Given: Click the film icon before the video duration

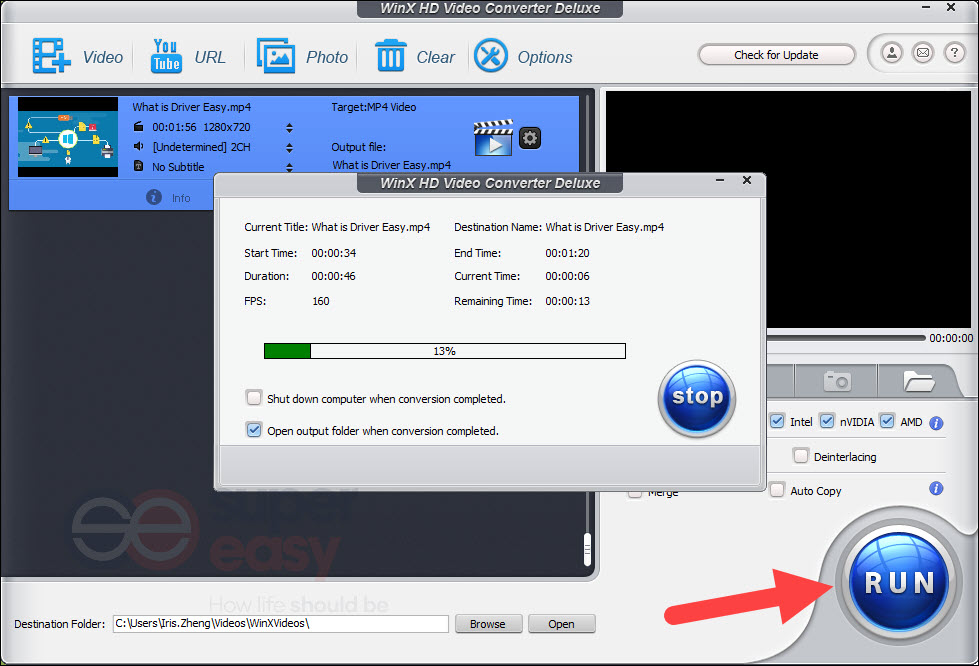Looking at the screenshot, I should 139,127.
